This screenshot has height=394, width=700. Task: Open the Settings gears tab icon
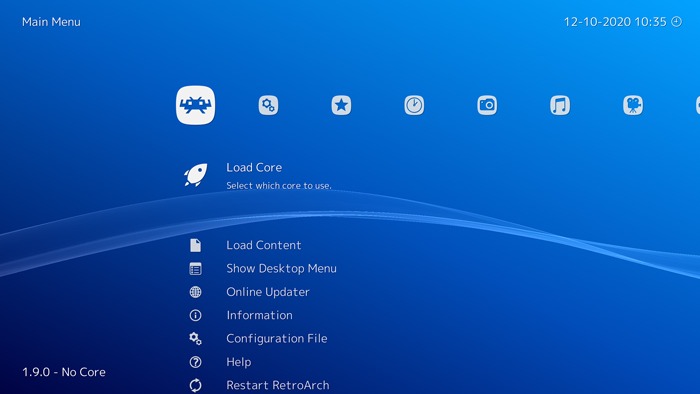268,105
